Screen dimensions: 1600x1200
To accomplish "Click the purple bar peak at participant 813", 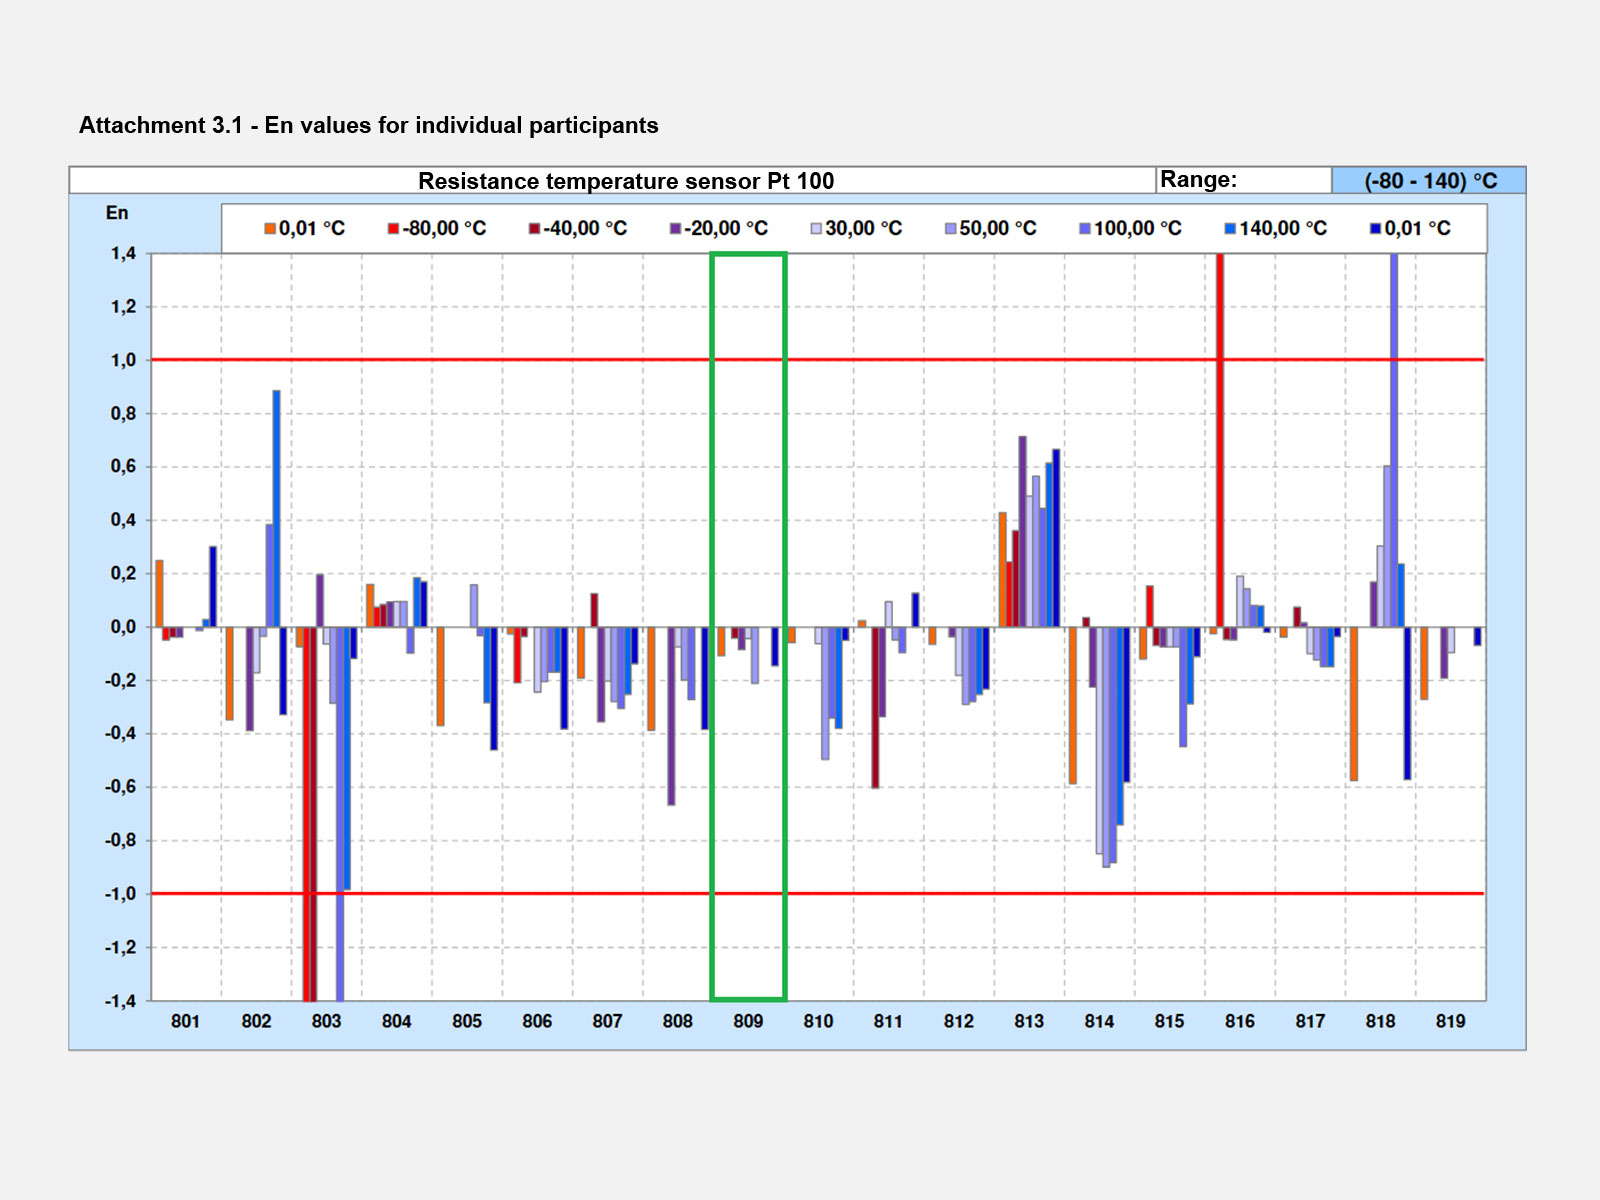I will pyautogui.click(x=1022, y=532).
